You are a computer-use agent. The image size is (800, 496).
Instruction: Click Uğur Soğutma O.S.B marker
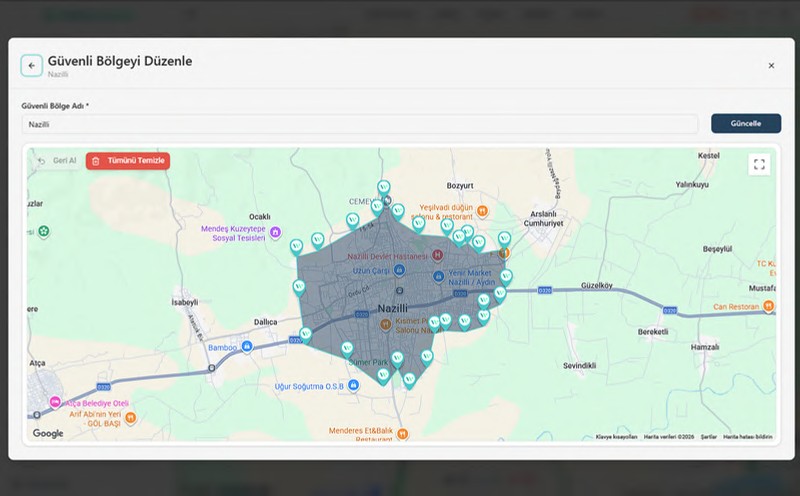353,385
